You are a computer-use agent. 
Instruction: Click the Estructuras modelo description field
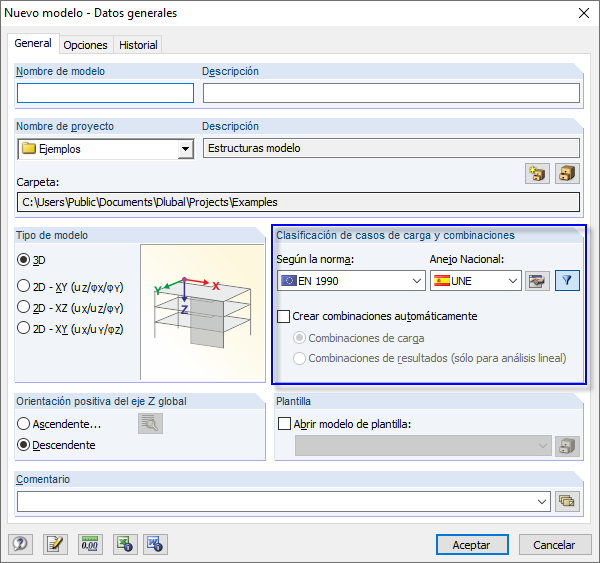[x=391, y=148]
